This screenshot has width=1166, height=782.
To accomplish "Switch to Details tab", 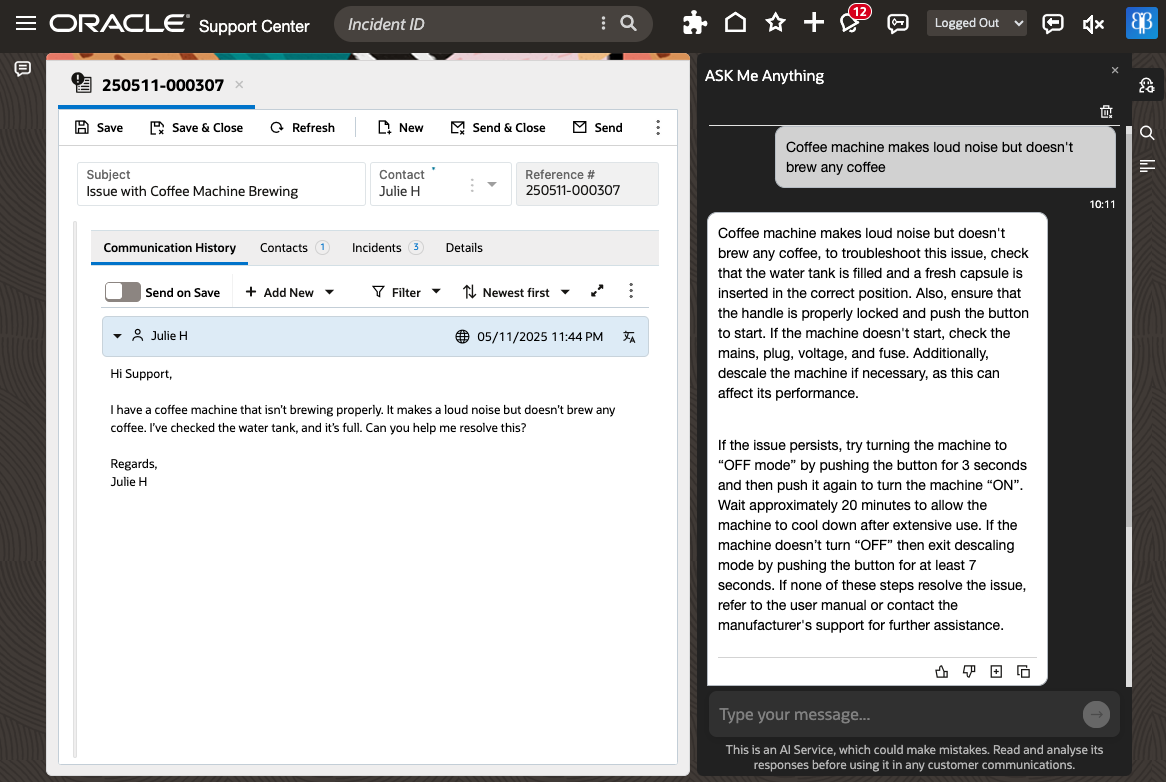I will tap(464, 248).
